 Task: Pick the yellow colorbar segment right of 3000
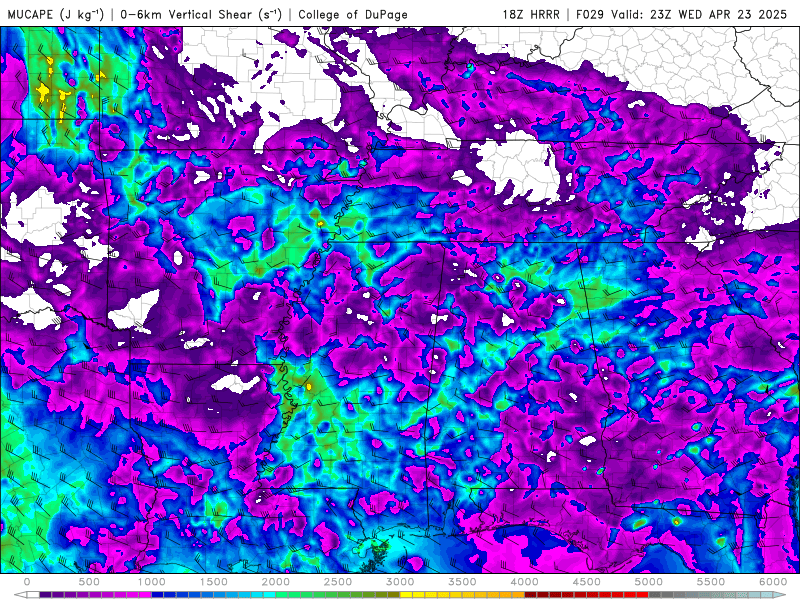pyautogui.click(x=407, y=595)
